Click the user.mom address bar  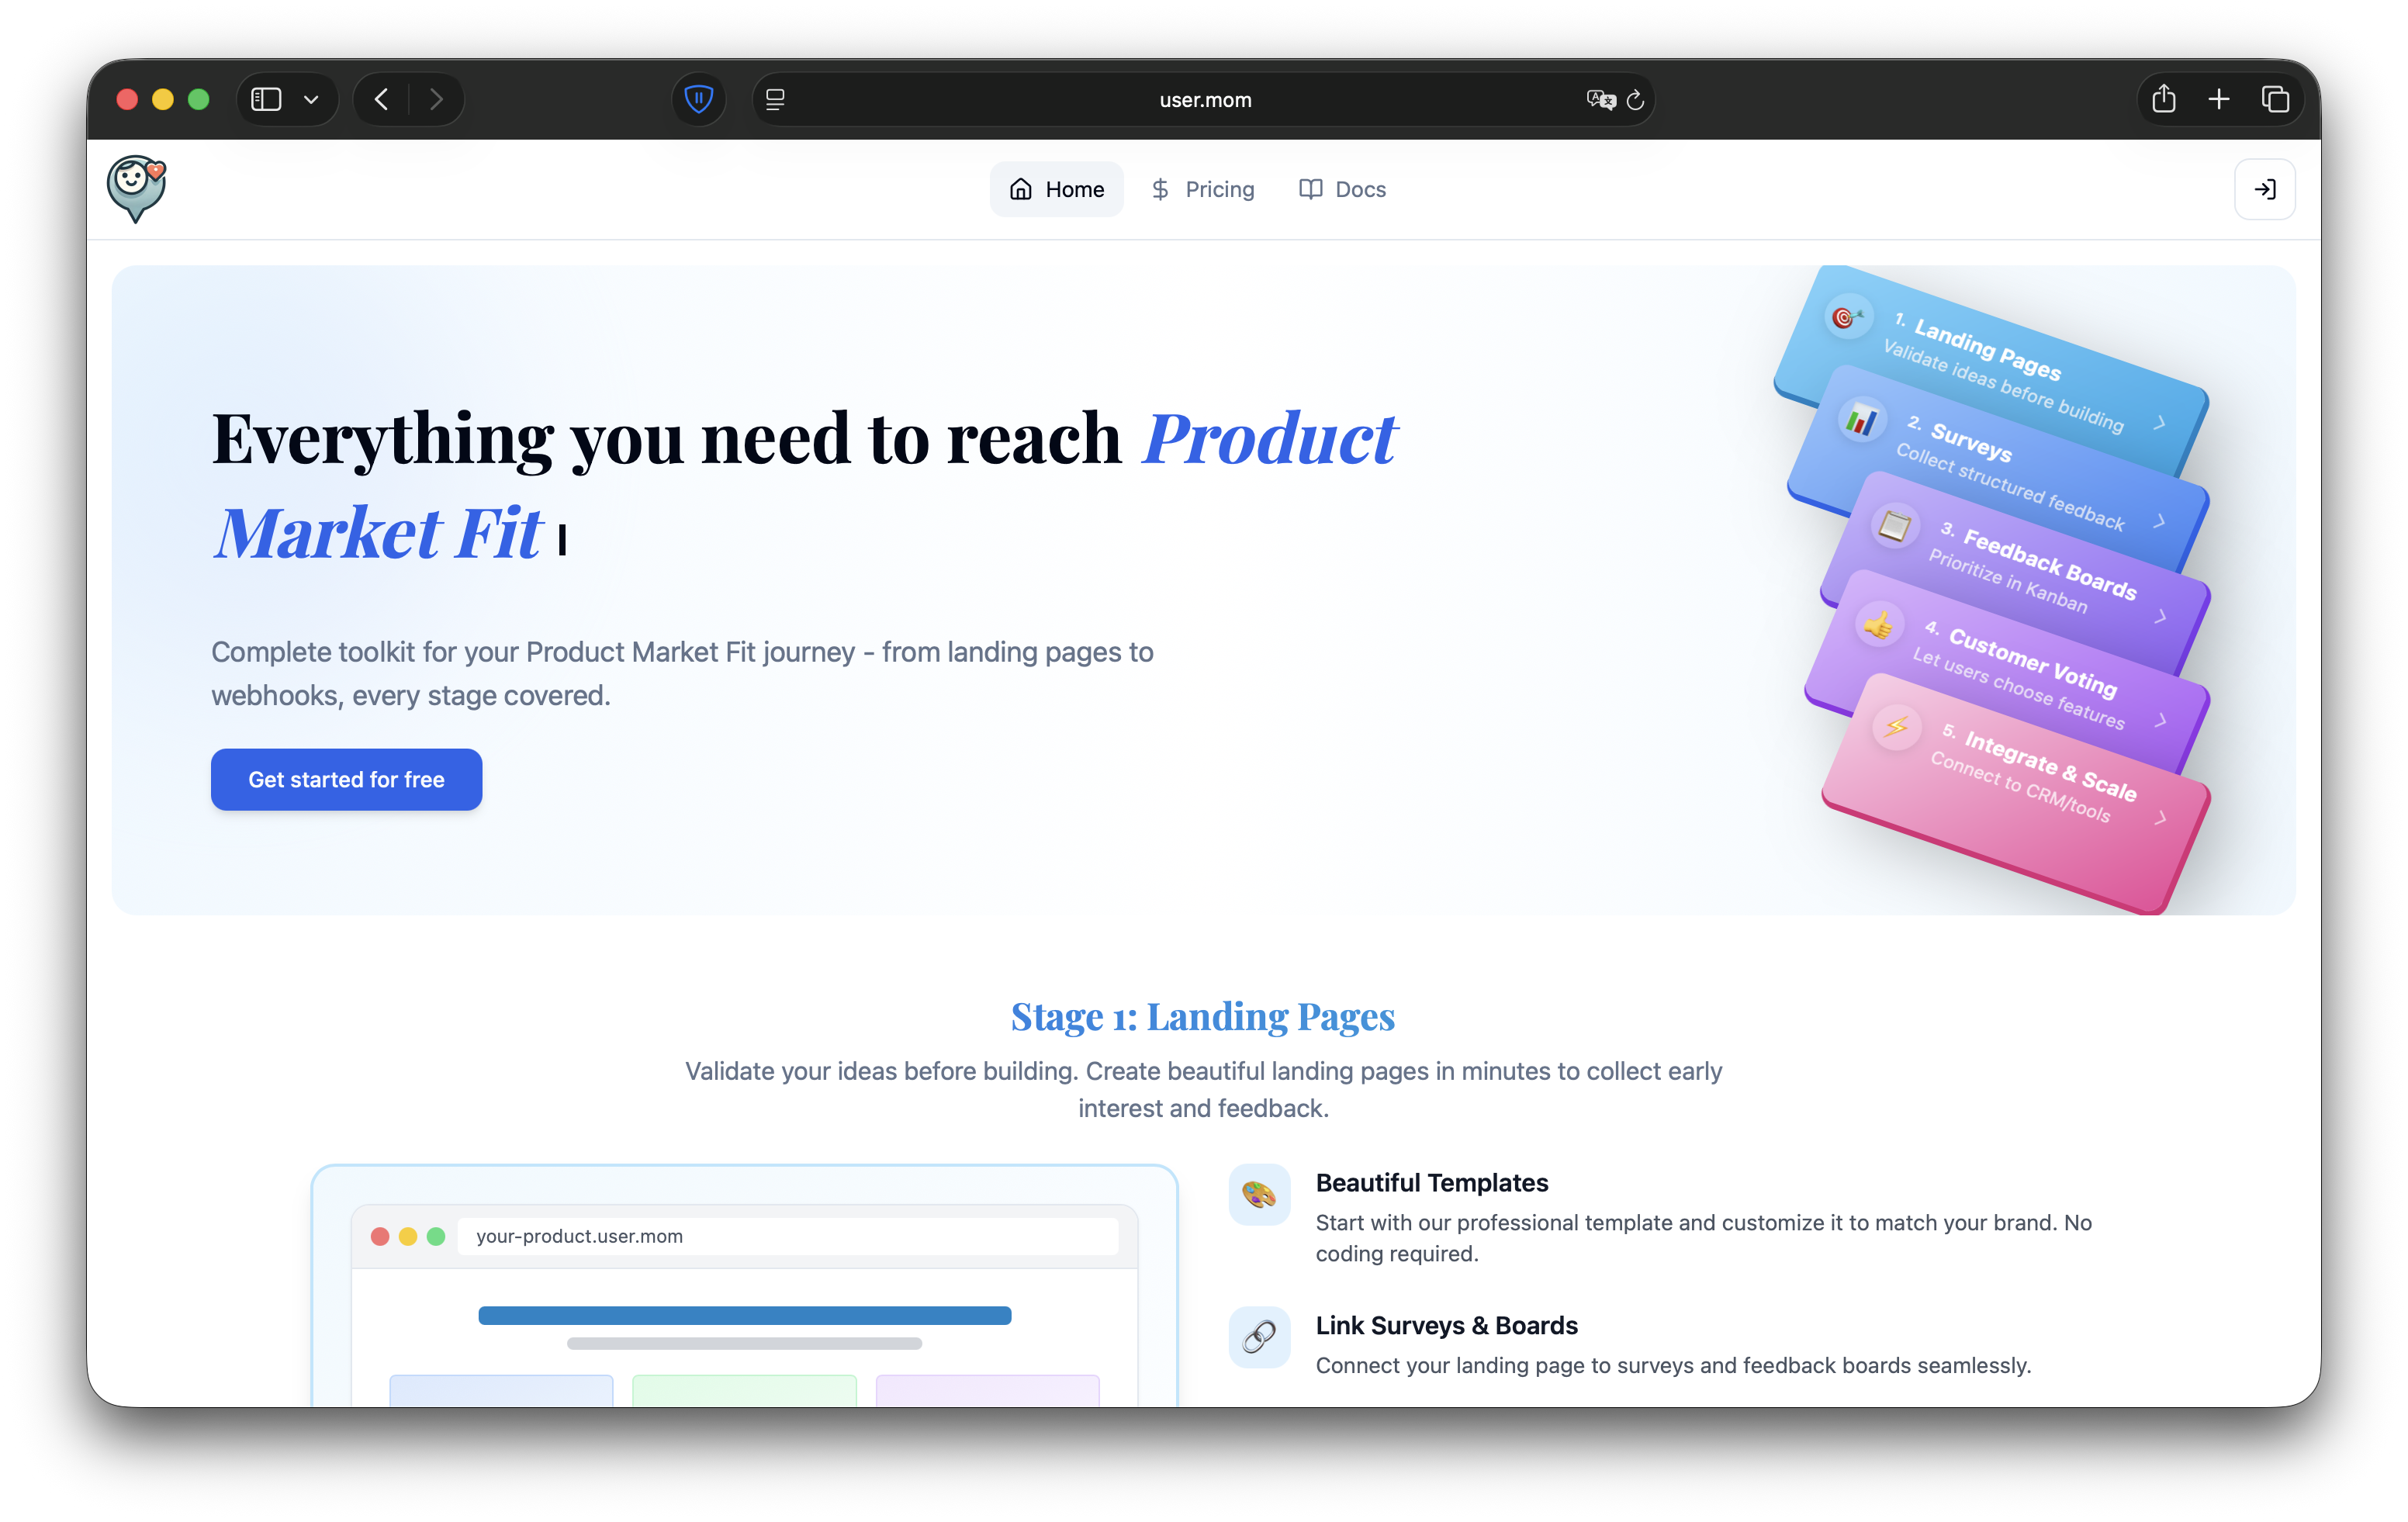pyautogui.click(x=1204, y=99)
